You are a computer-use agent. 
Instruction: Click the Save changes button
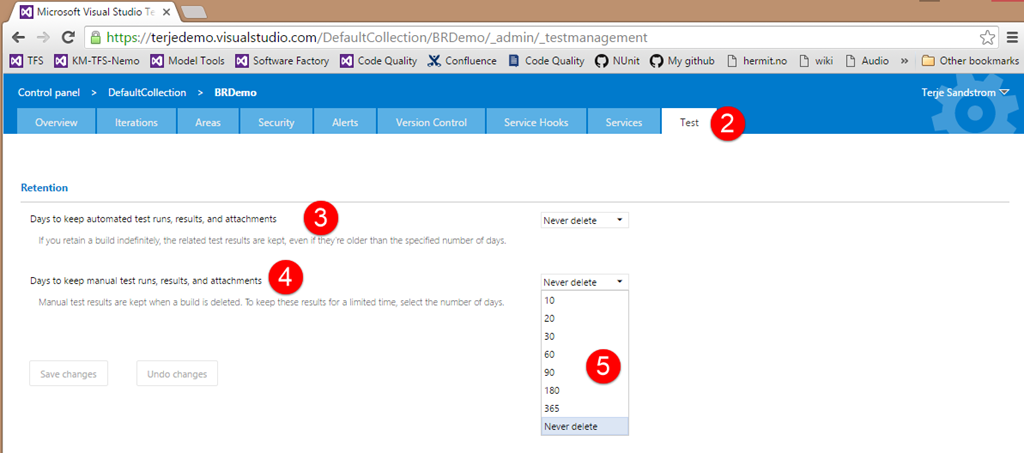tap(68, 374)
